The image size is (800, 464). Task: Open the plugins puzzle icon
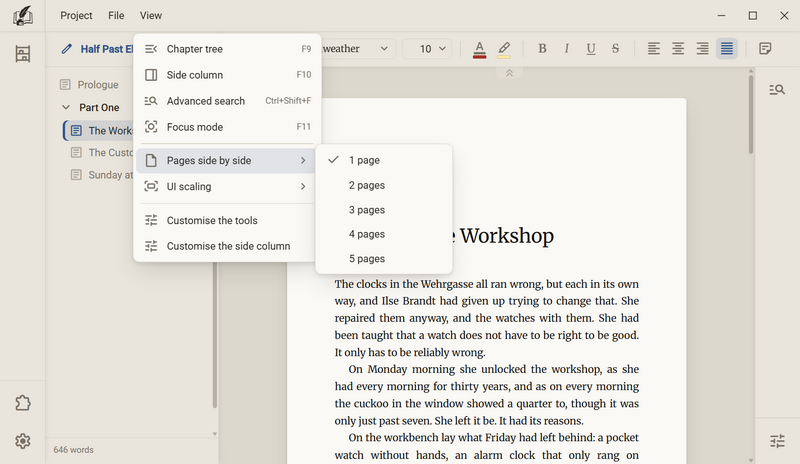pos(22,403)
